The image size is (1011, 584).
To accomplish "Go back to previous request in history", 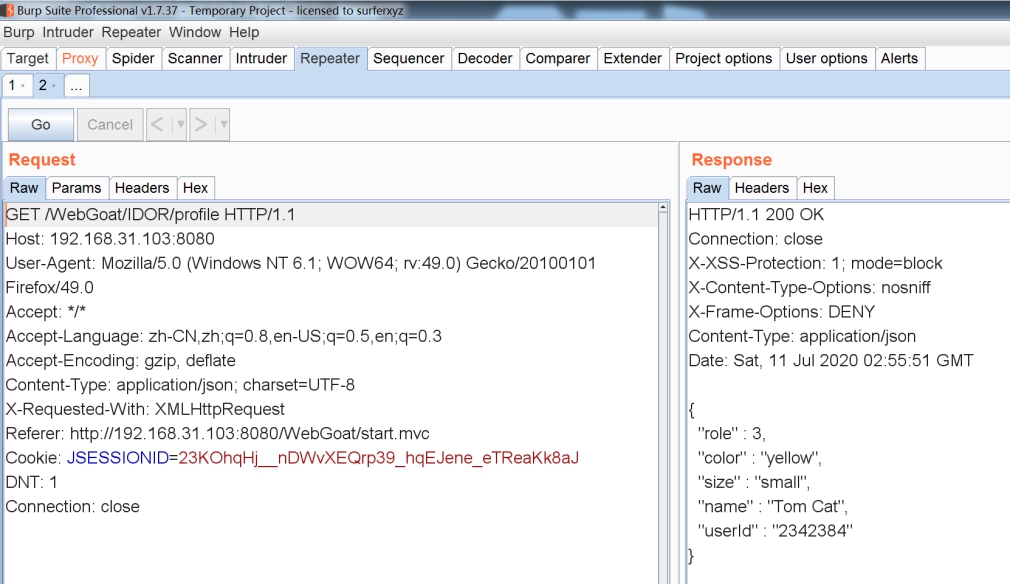I will pyautogui.click(x=159, y=124).
